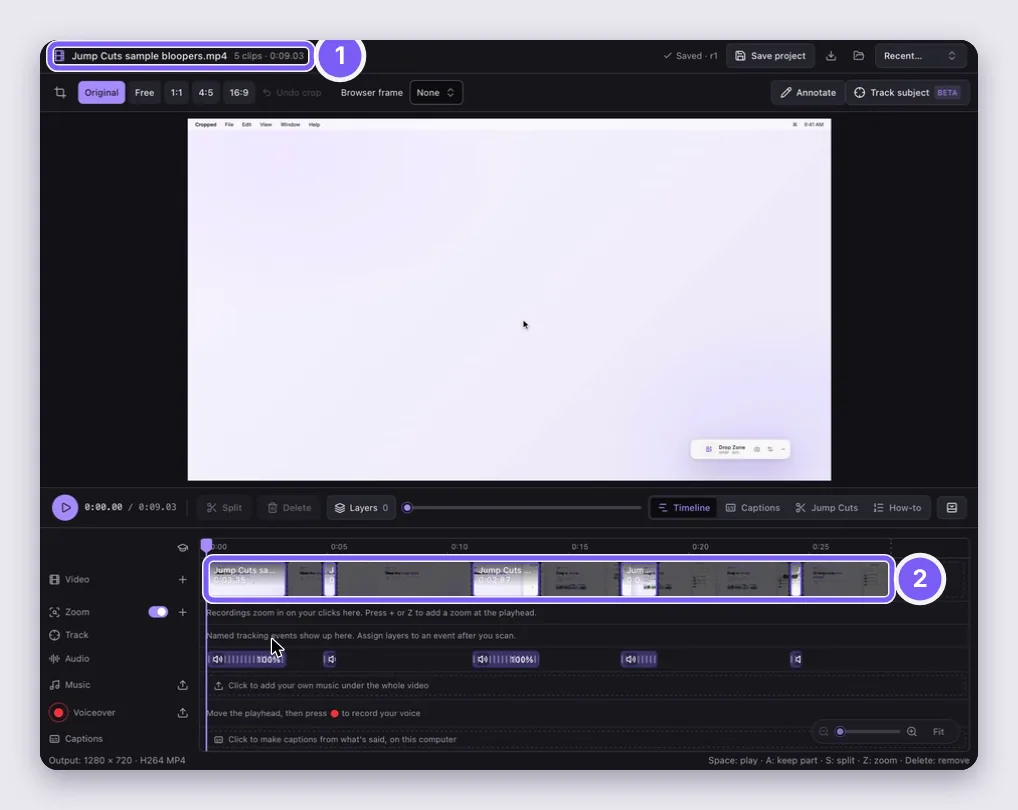Click the Zoom track icon in the sidebar
1018x810 pixels.
[55, 612]
